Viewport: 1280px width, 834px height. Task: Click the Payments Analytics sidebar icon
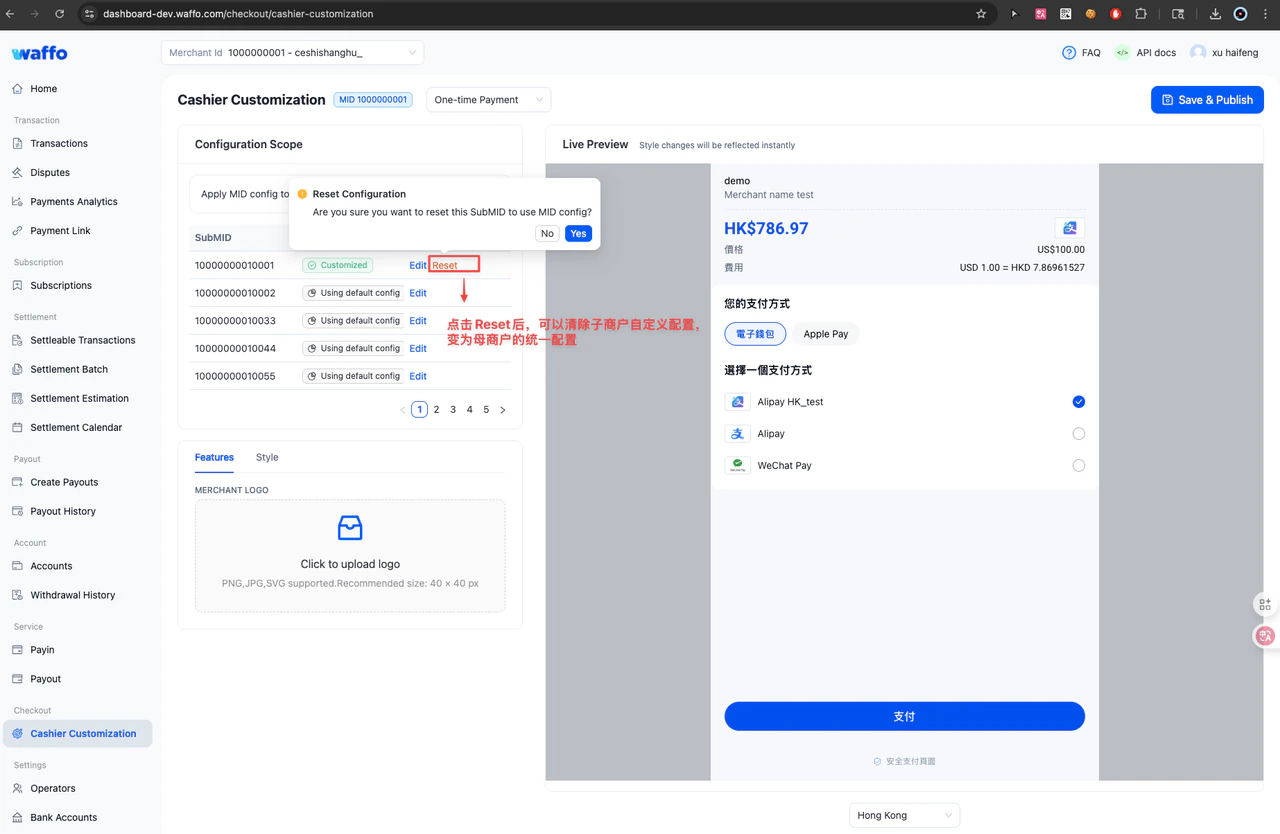tap(17, 201)
